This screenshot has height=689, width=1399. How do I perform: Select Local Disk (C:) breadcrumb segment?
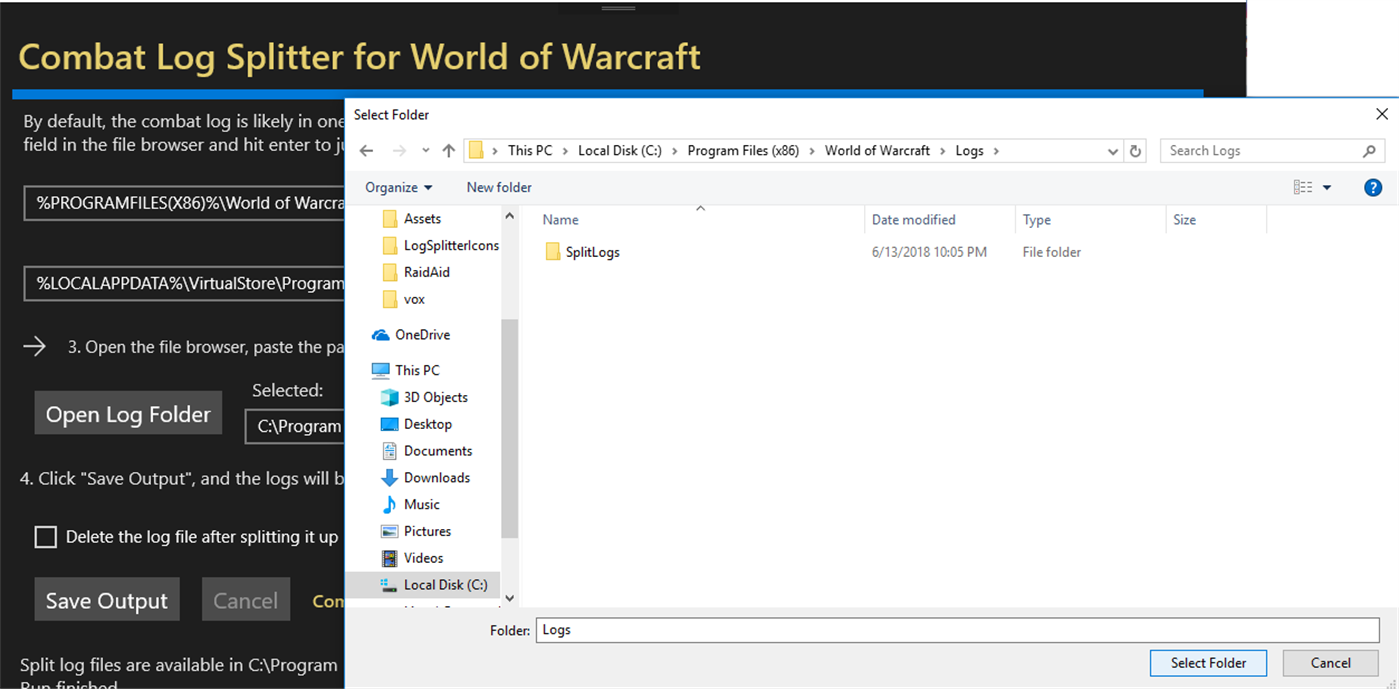tap(620, 151)
